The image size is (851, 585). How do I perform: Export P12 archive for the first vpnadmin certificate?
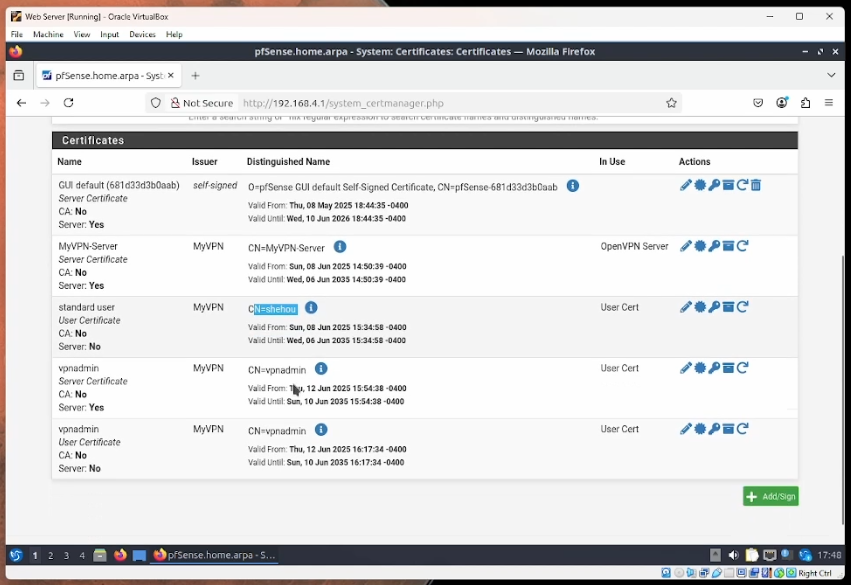(728, 368)
